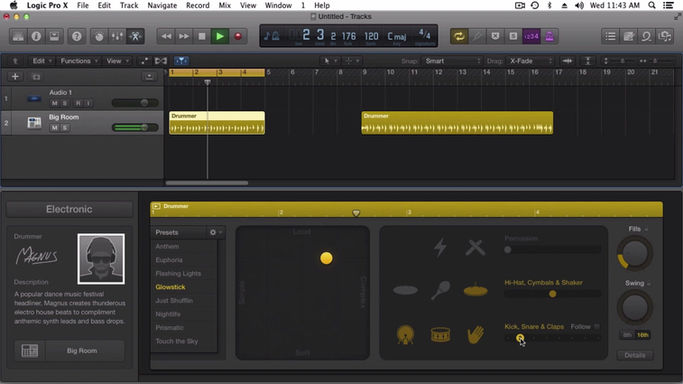Start recording with the red record button
Image resolution: width=683 pixels, height=384 pixels.
[x=238, y=36]
